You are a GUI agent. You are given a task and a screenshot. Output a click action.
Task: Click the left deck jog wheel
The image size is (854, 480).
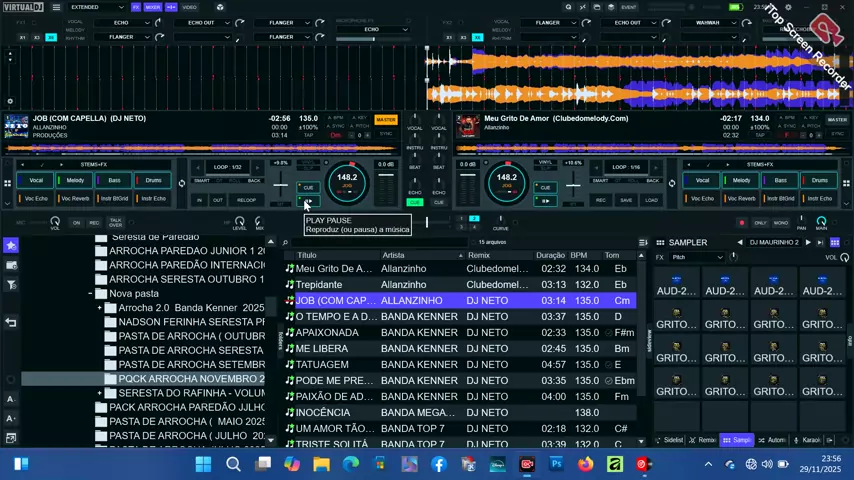coord(347,181)
